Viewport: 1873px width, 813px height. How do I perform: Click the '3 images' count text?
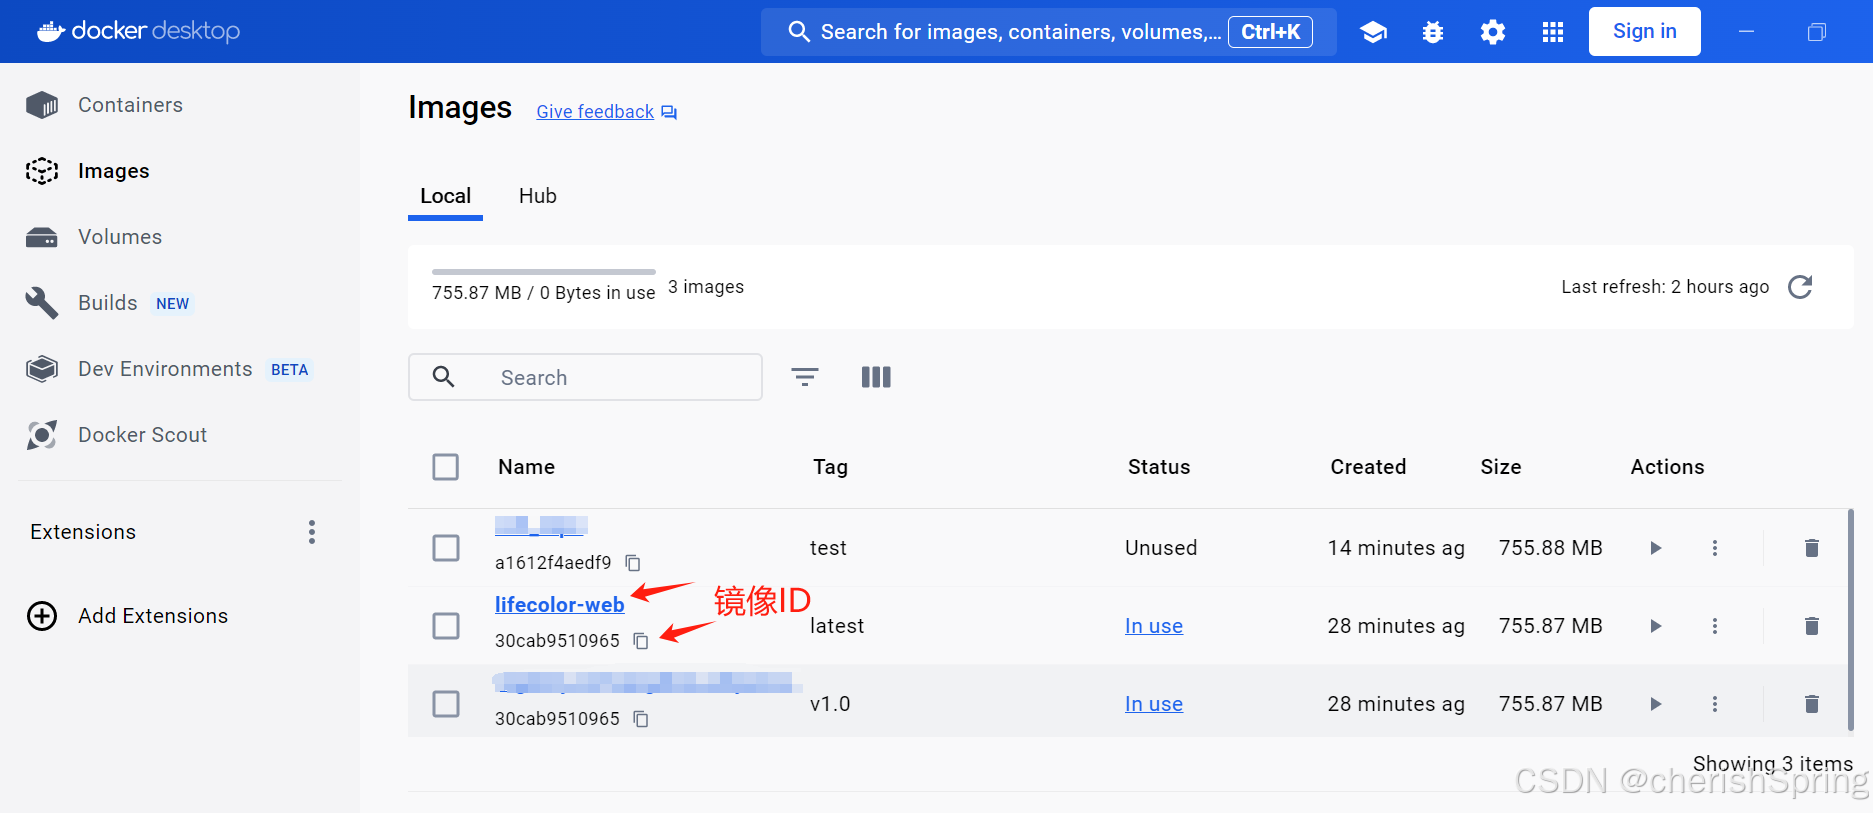tap(706, 287)
